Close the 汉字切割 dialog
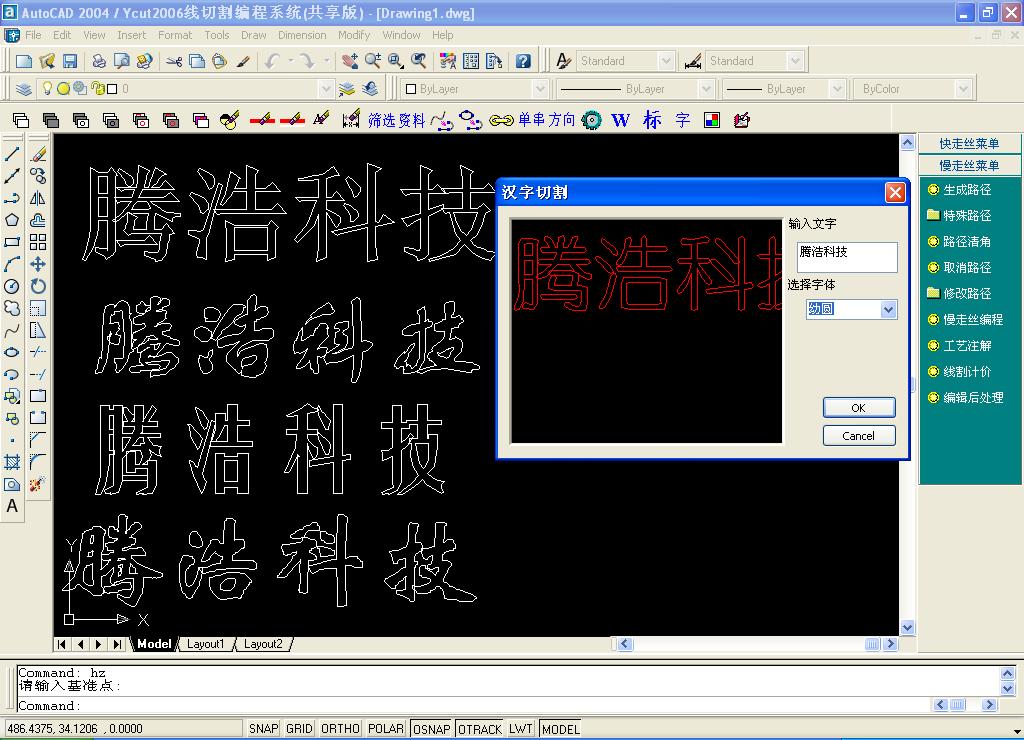 point(895,193)
